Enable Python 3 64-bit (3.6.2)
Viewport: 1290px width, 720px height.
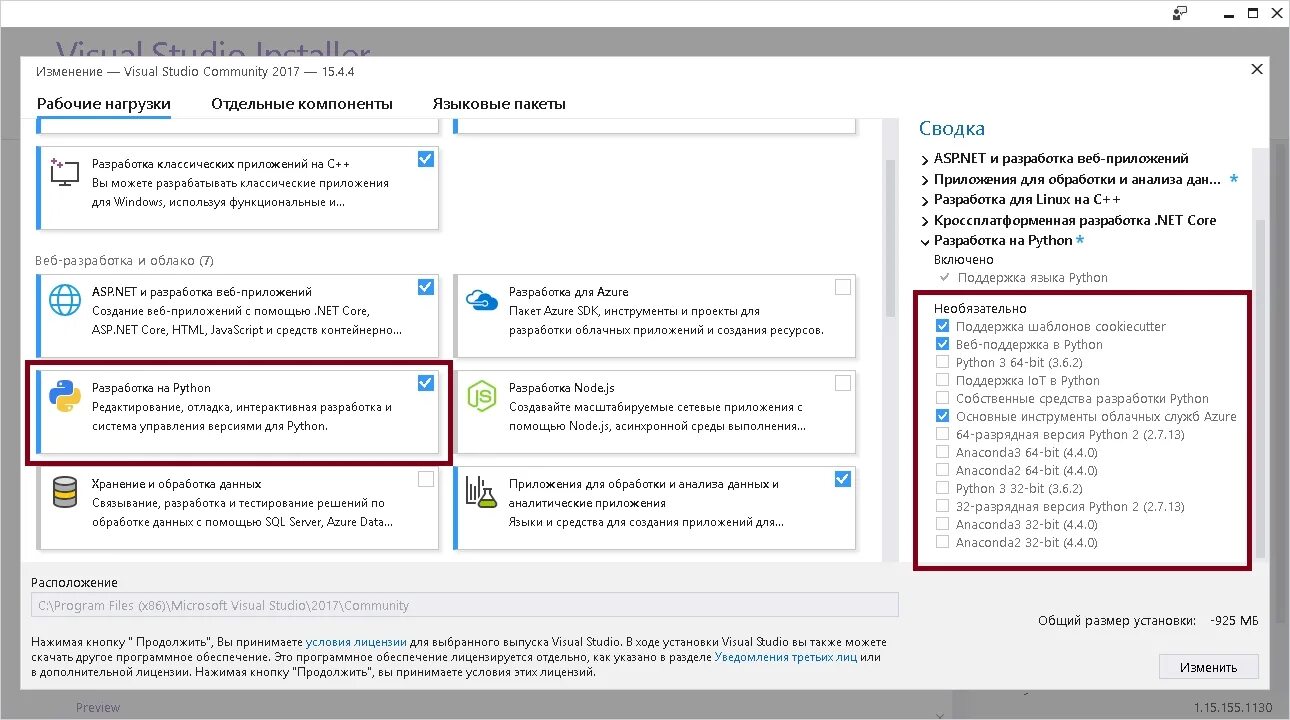click(942, 362)
